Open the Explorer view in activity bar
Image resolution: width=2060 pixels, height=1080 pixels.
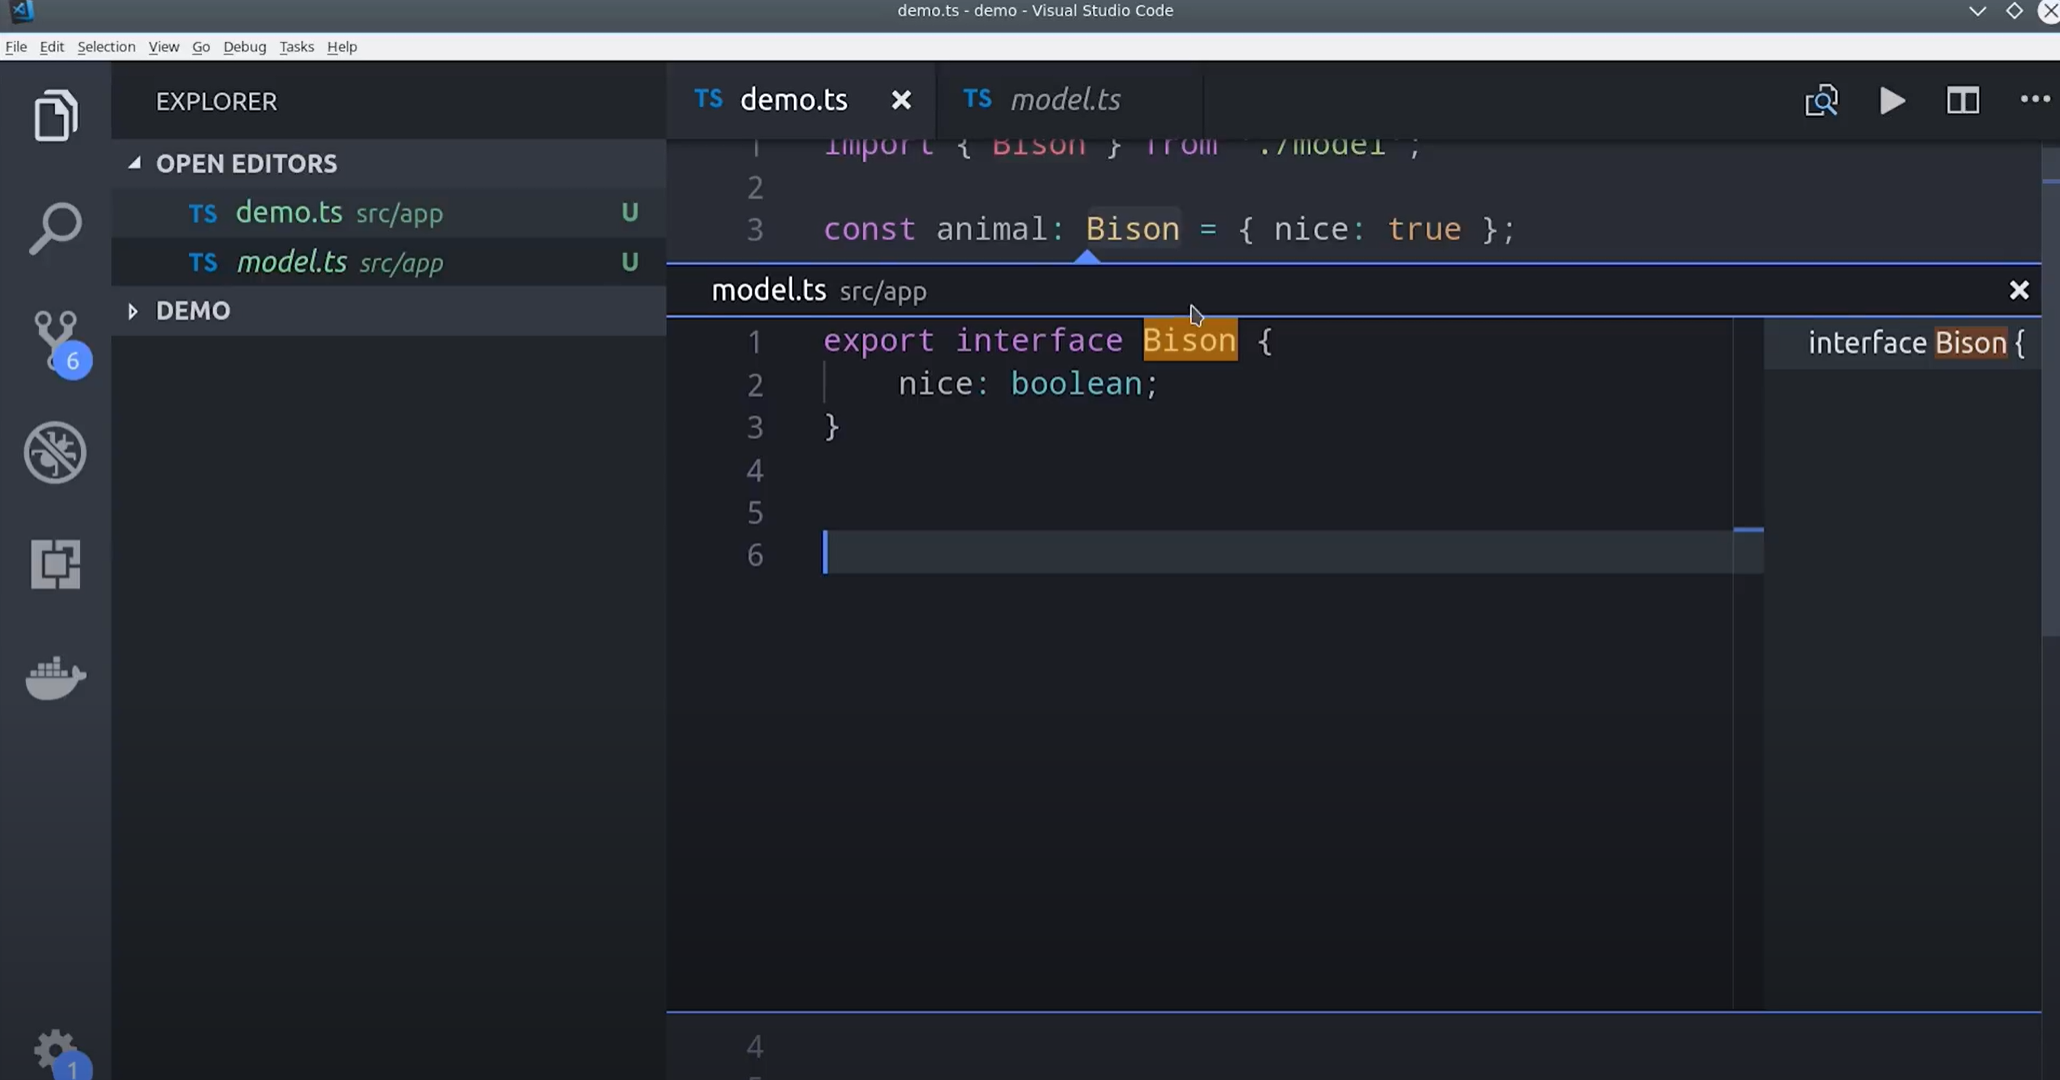click(x=55, y=115)
